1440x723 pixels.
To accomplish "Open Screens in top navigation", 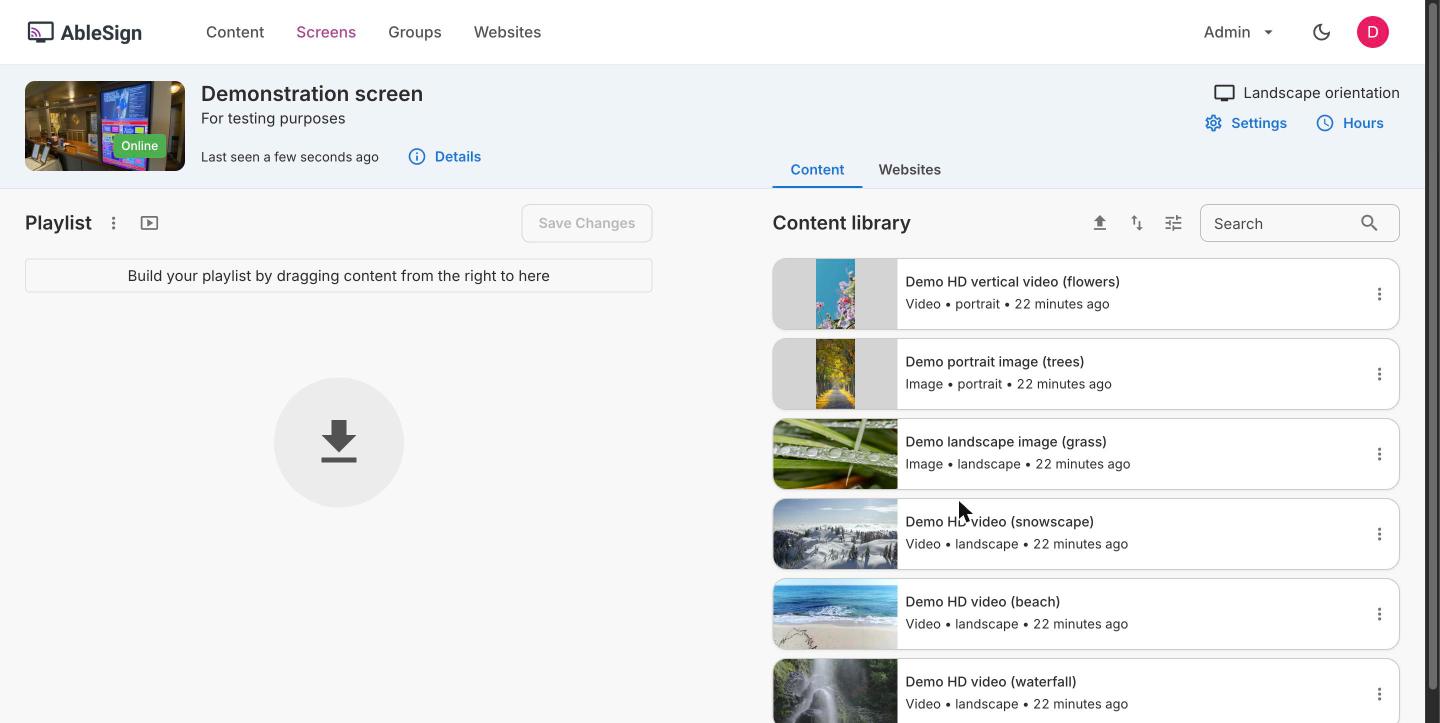I will (x=326, y=32).
